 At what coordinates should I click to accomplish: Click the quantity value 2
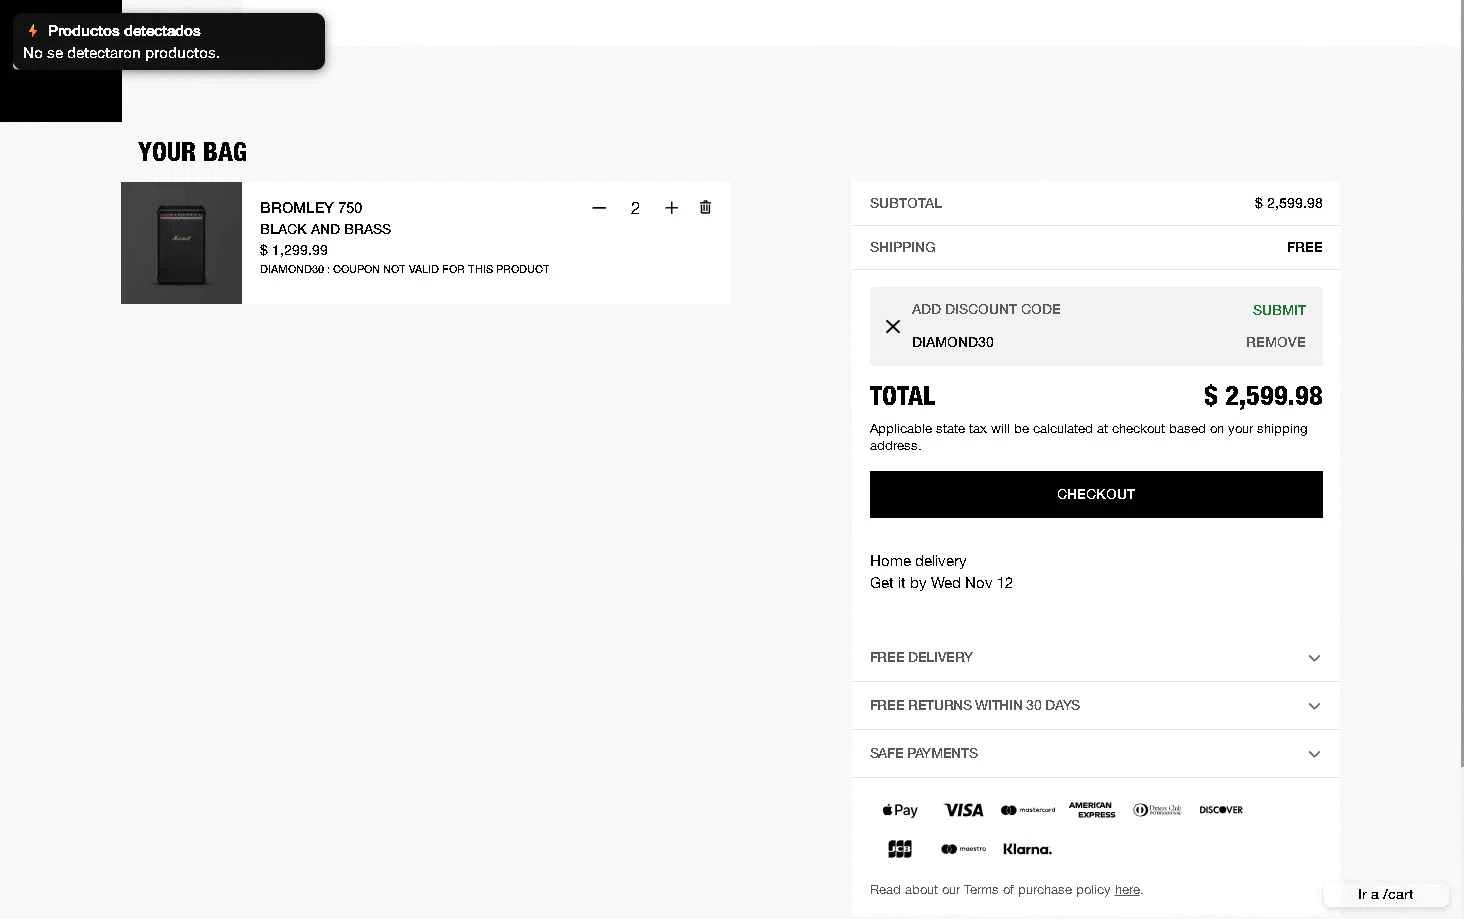tap(635, 208)
